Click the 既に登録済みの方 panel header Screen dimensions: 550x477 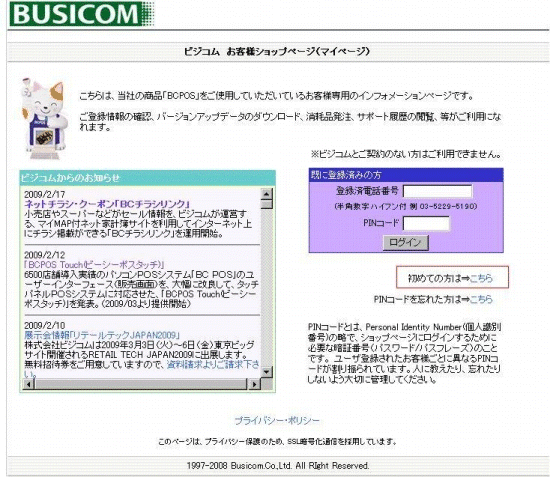[406, 175]
